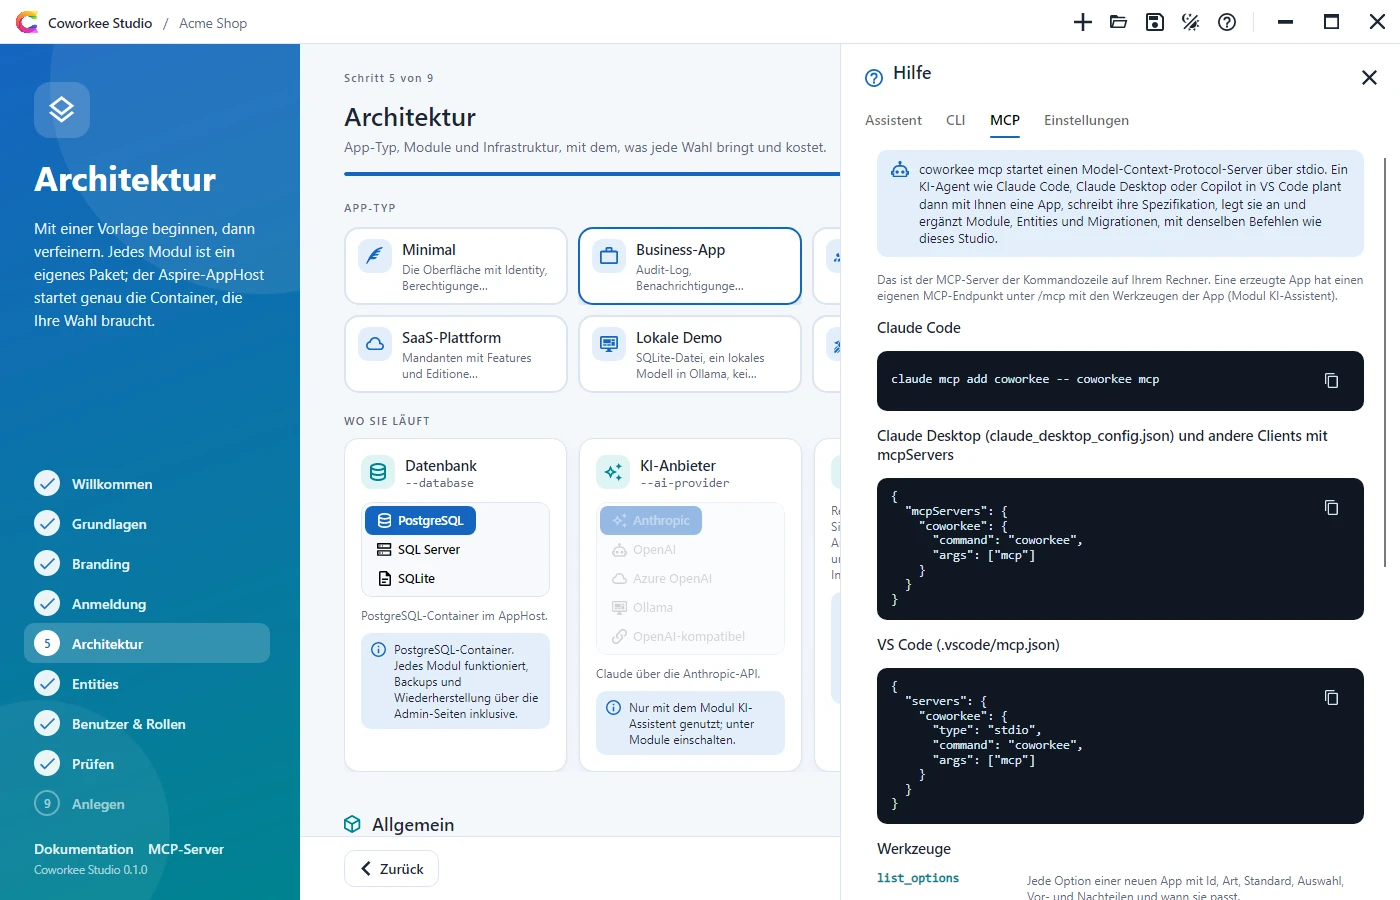This screenshot has height=900, width=1400.
Task: Go to the Branding step
Action: click(x=147, y=564)
